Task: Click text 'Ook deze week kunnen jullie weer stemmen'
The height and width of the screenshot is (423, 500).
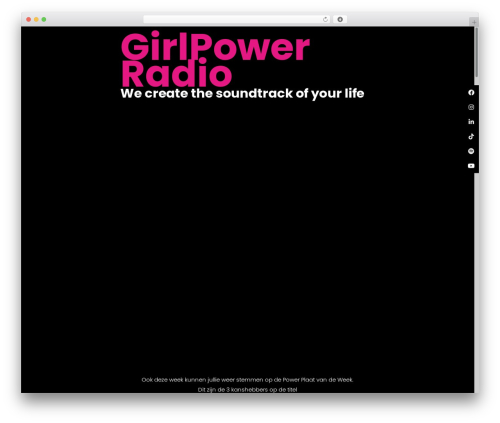Action: tap(203, 380)
